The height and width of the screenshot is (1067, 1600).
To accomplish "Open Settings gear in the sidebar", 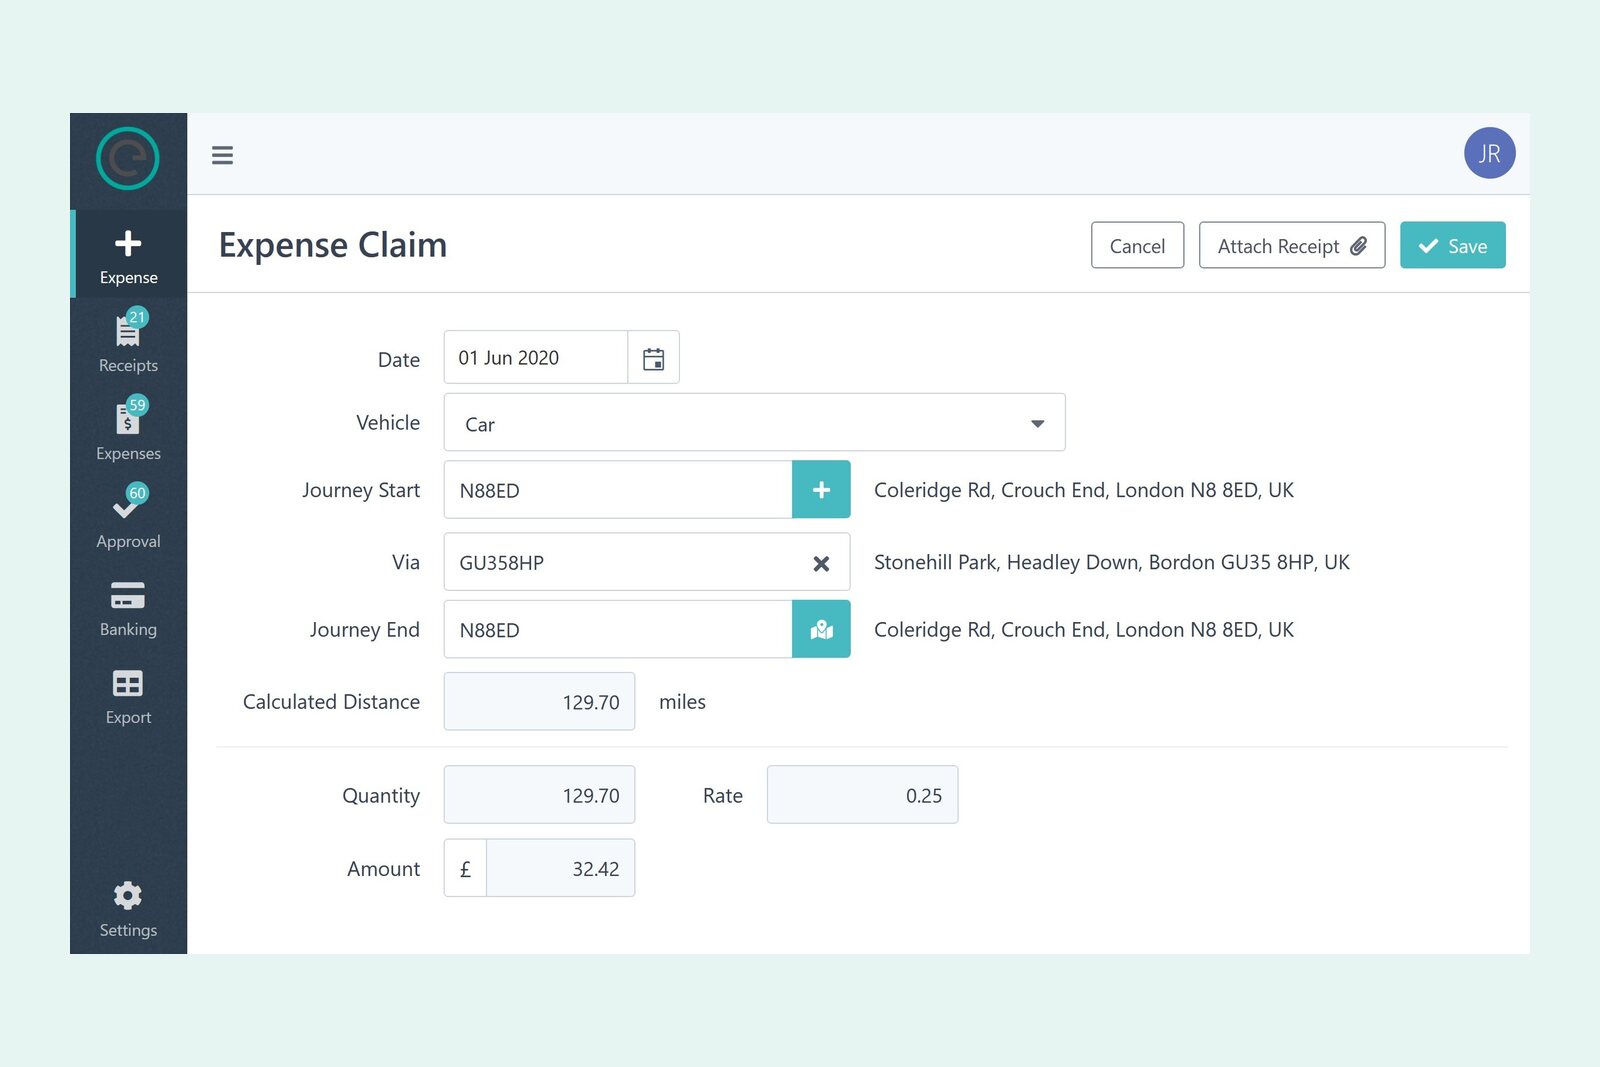I will point(128,908).
